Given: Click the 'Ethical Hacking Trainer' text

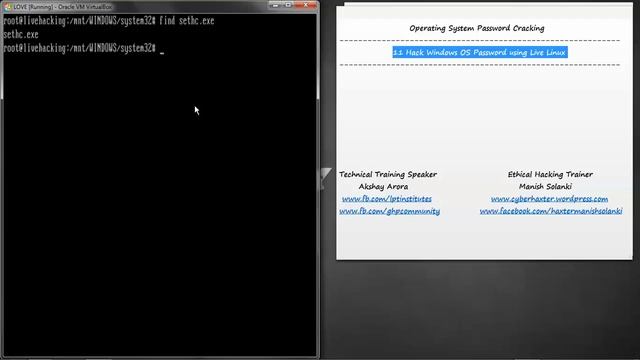Looking at the screenshot, I should (x=550, y=174).
